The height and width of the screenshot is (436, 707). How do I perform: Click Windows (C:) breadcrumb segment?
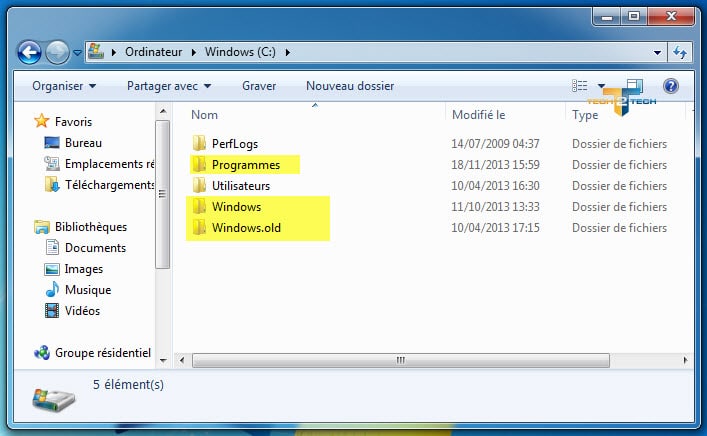pyautogui.click(x=240, y=52)
